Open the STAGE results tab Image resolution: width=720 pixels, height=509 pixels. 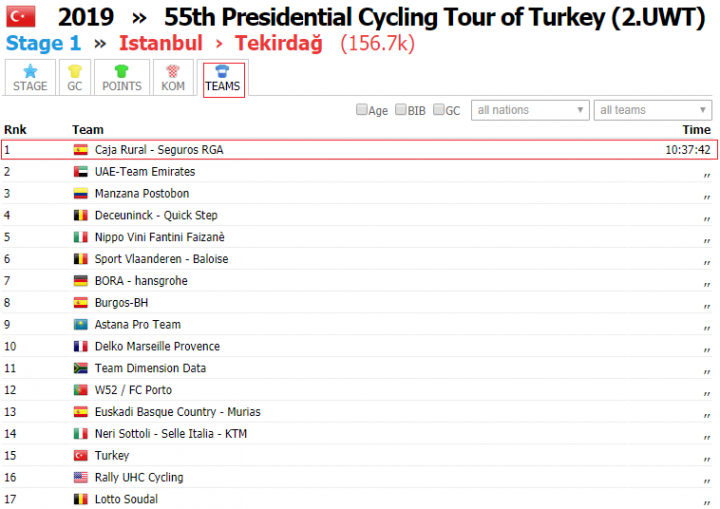[30, 78]
